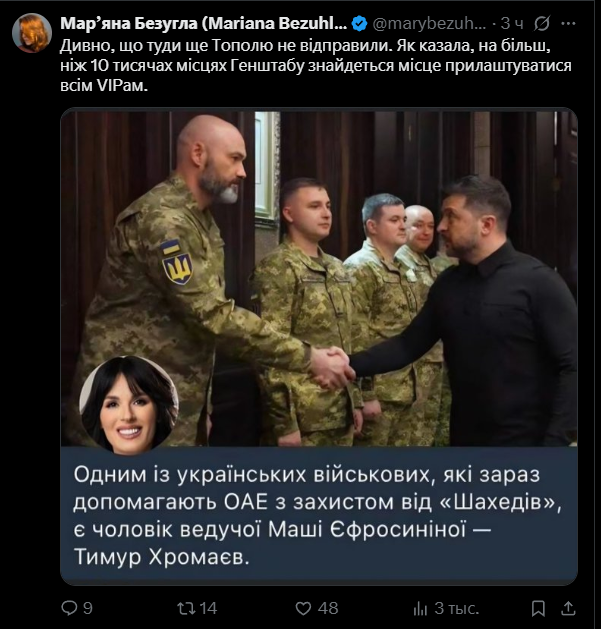Open Mariana Bezuhla's profile avatar
Viewport: 601px width, 629px height.
32,33
